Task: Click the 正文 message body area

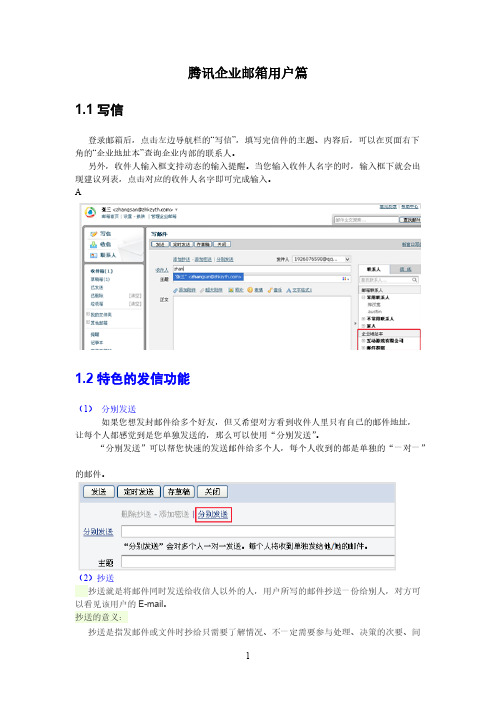Action: [262, 322]
